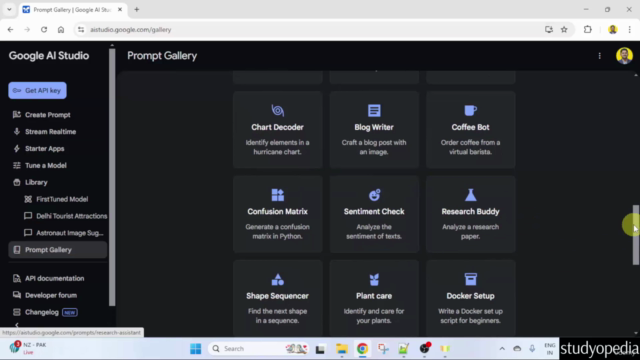The width and height of the screenshot is (640, 360).
Task: Click the Plant care plant icon
Action: click(374, 279)
